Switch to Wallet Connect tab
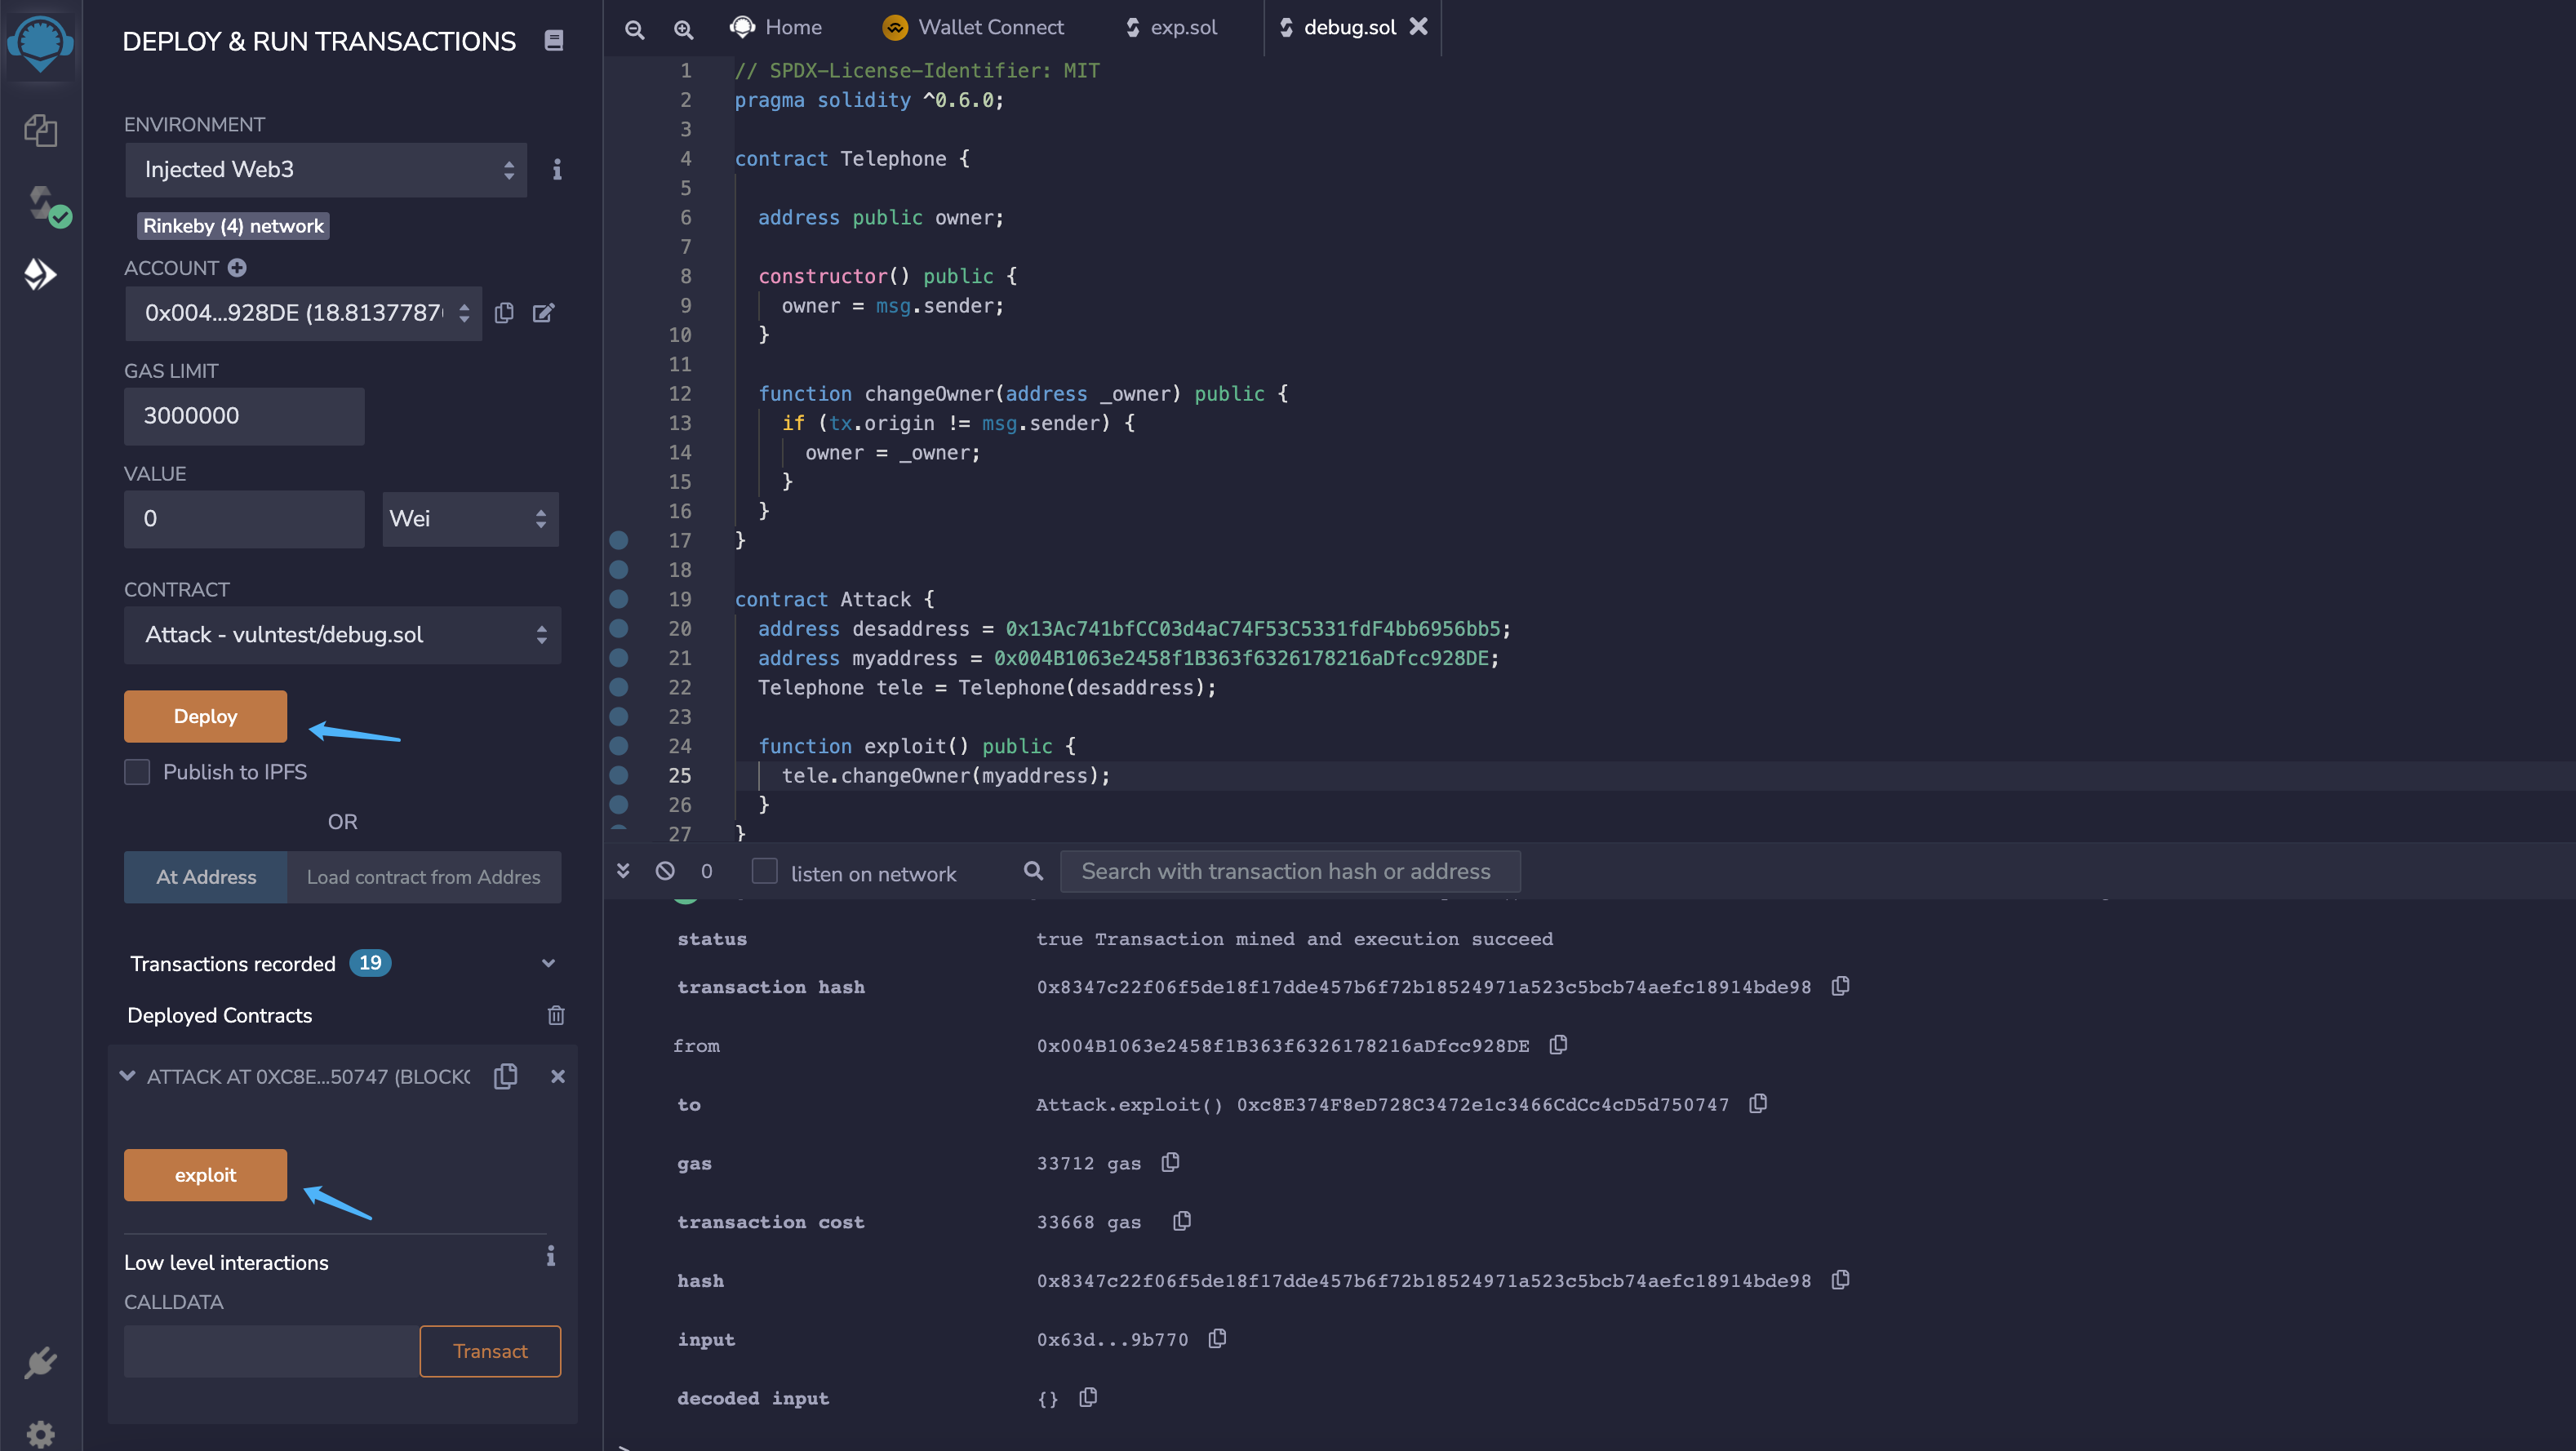Image resolution: width=2576 pixels, height=1451 pixels. 973,28
